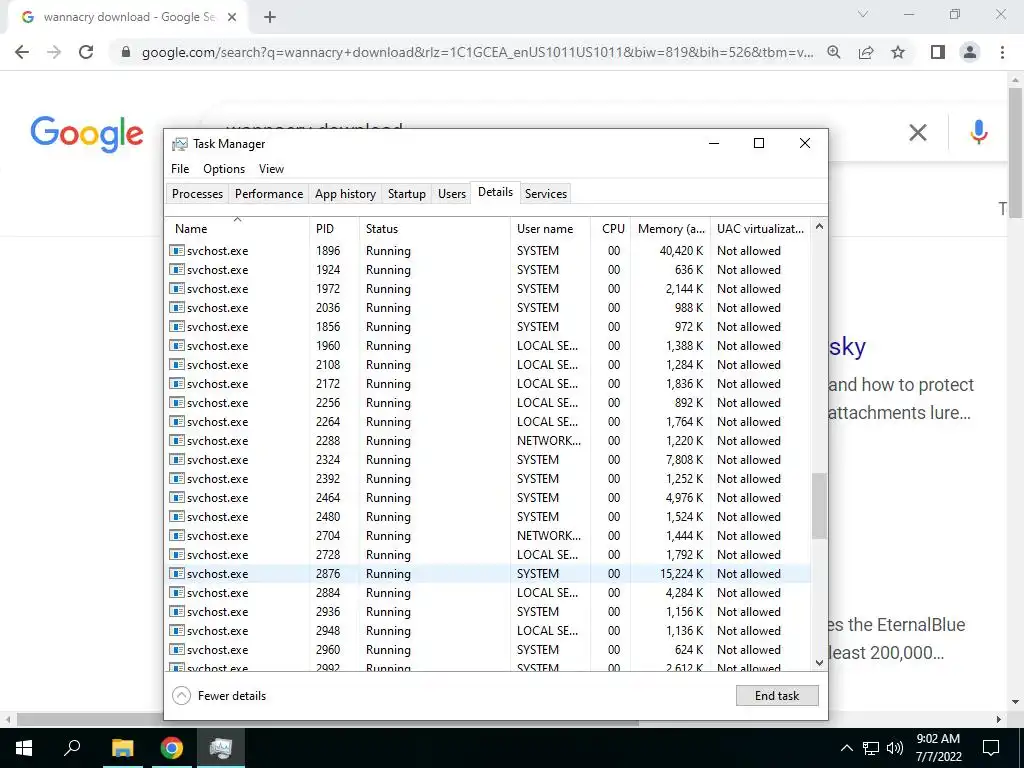Screen dimensions: 1024x768
Task: Open the Chrome three-dot menu
Action: tap(1002, 52)
